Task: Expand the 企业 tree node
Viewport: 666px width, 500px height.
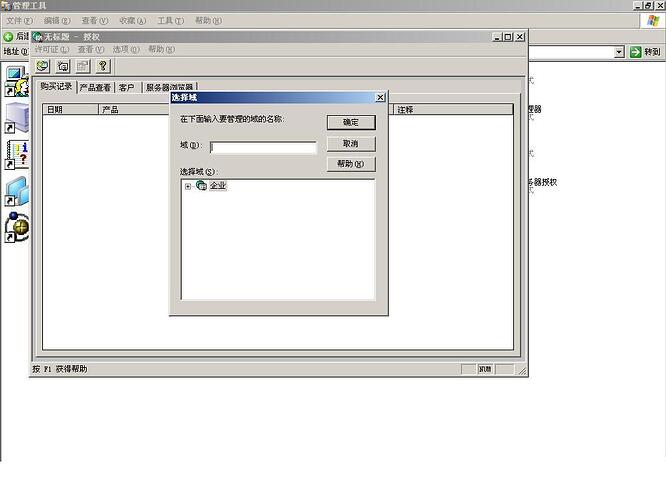Action: [x=188, y=186]
